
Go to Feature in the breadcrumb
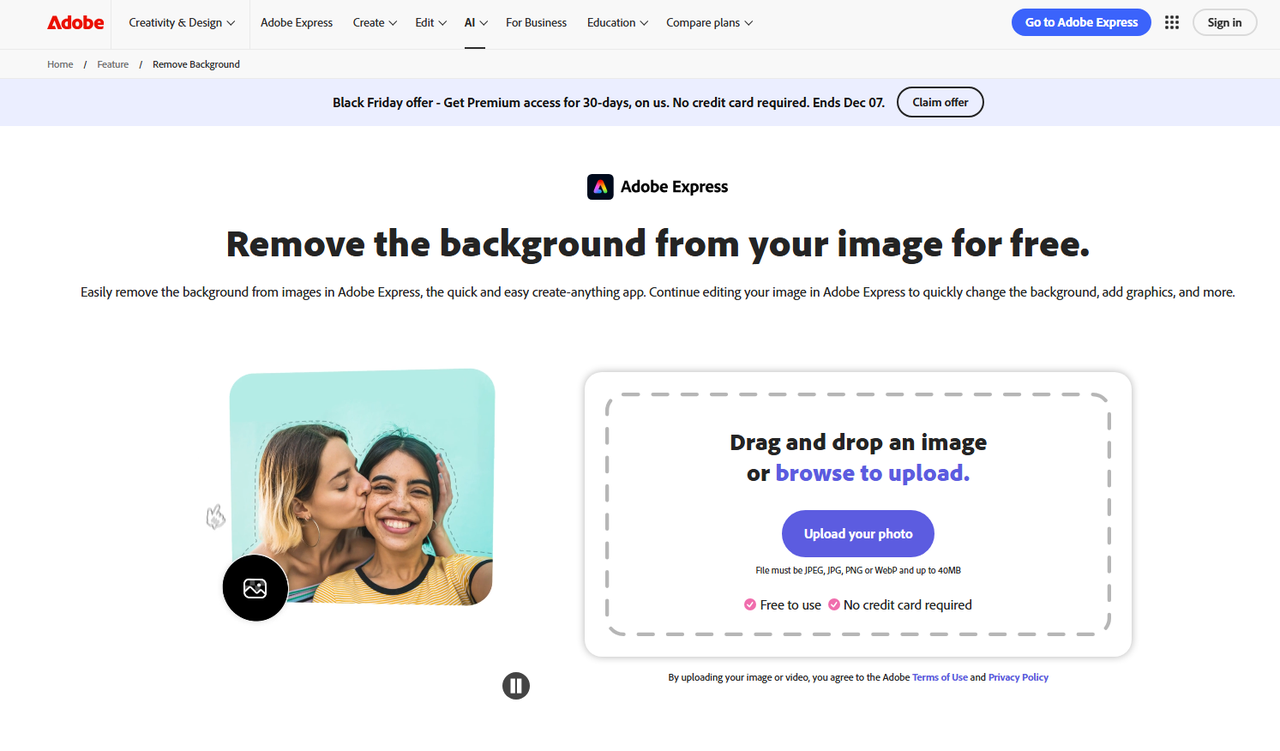point(113,64)
